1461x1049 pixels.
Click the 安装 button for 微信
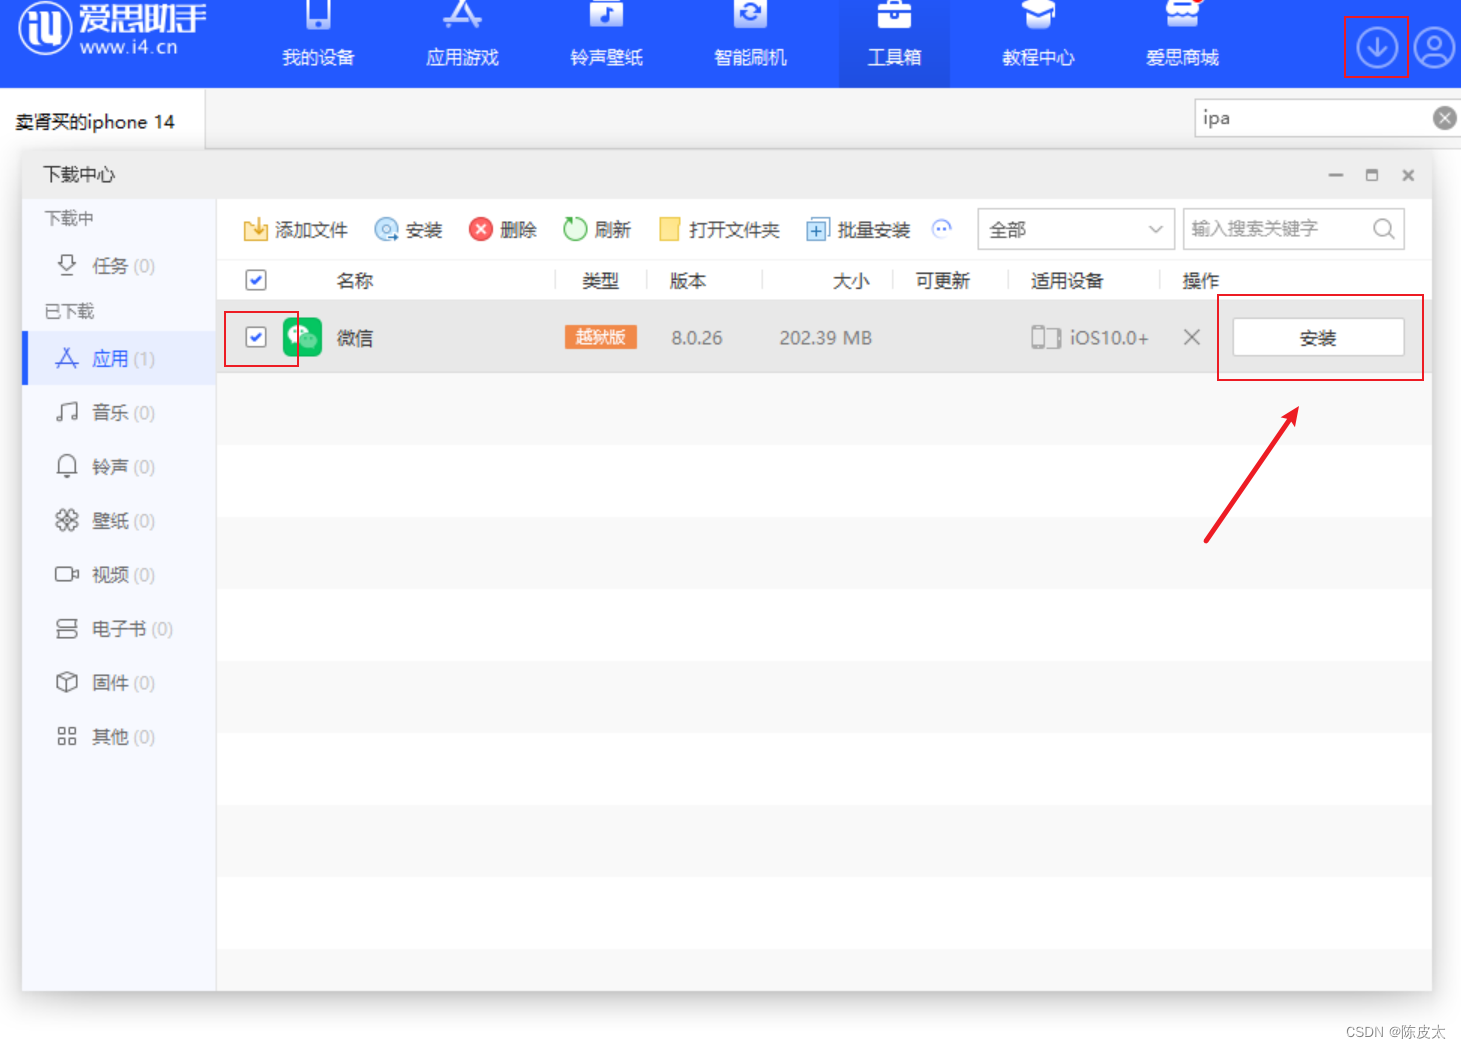(x=1318, y=337)
